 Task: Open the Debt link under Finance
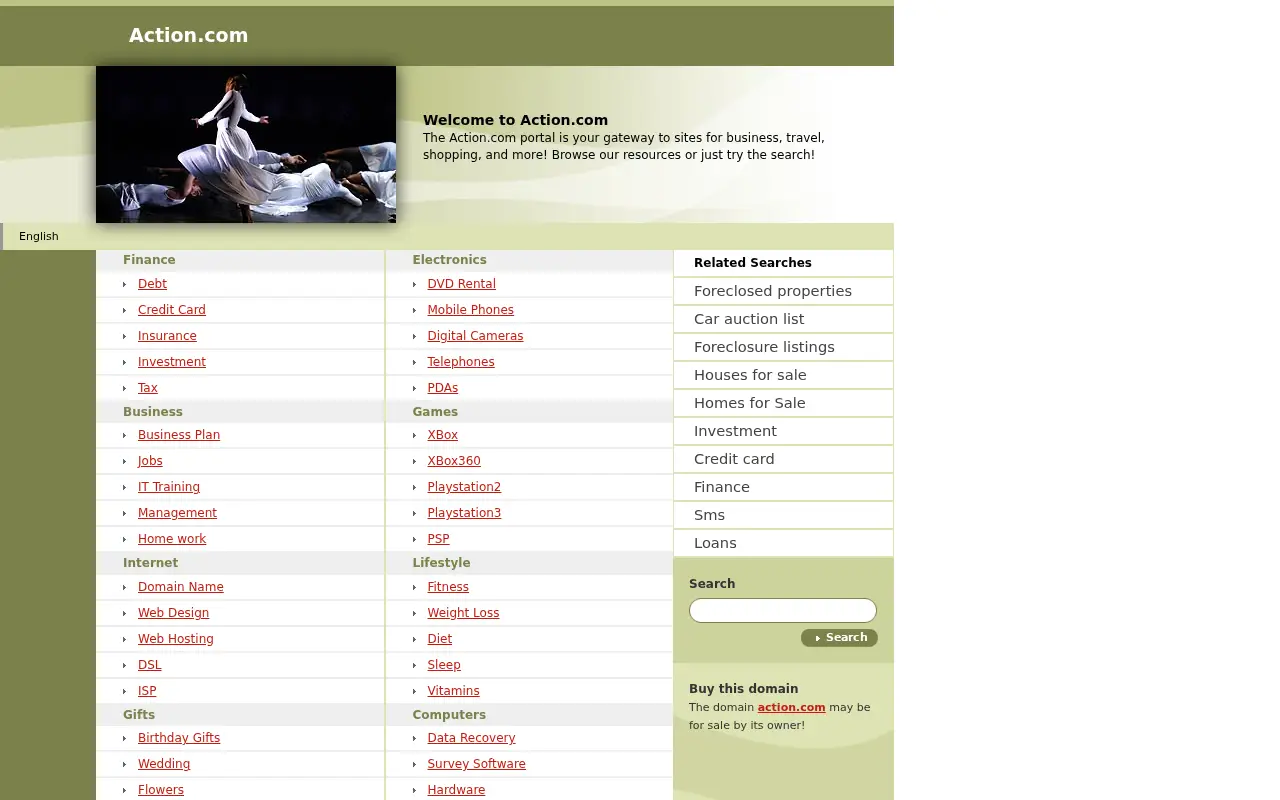pyautogui.click(x=152, y=284)
